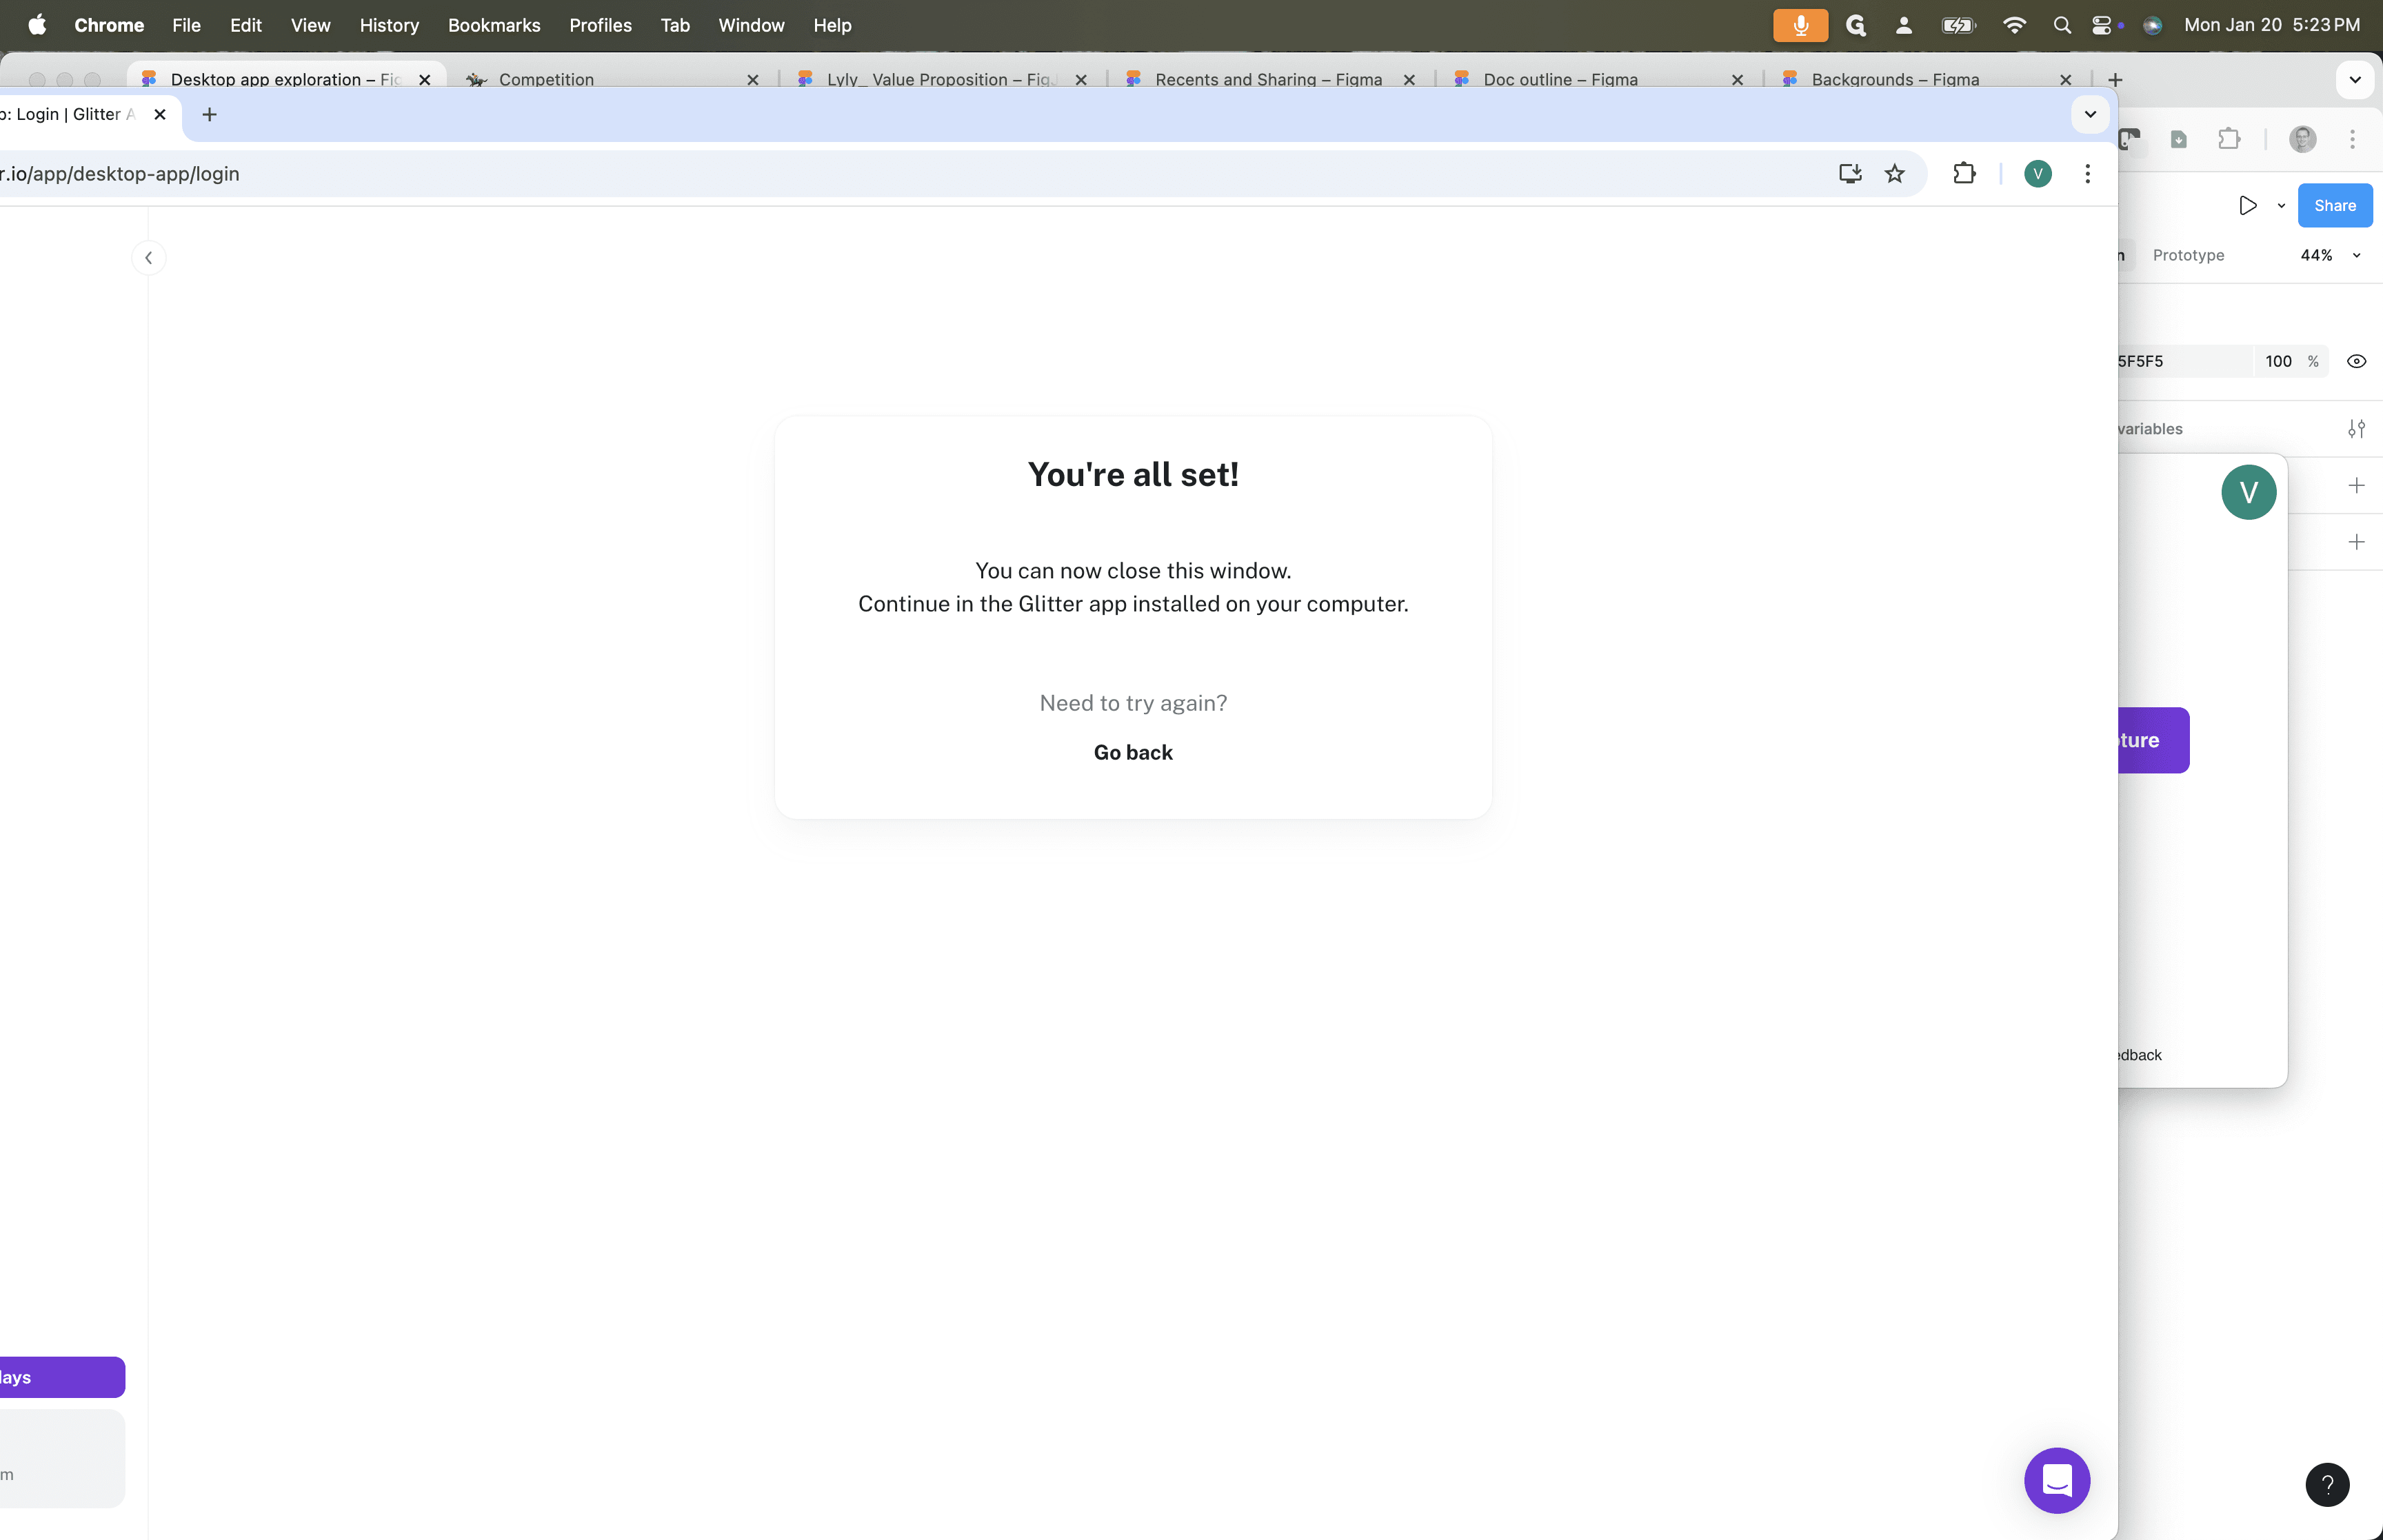Close the Doc outline Figma tab

(1737, 80)
